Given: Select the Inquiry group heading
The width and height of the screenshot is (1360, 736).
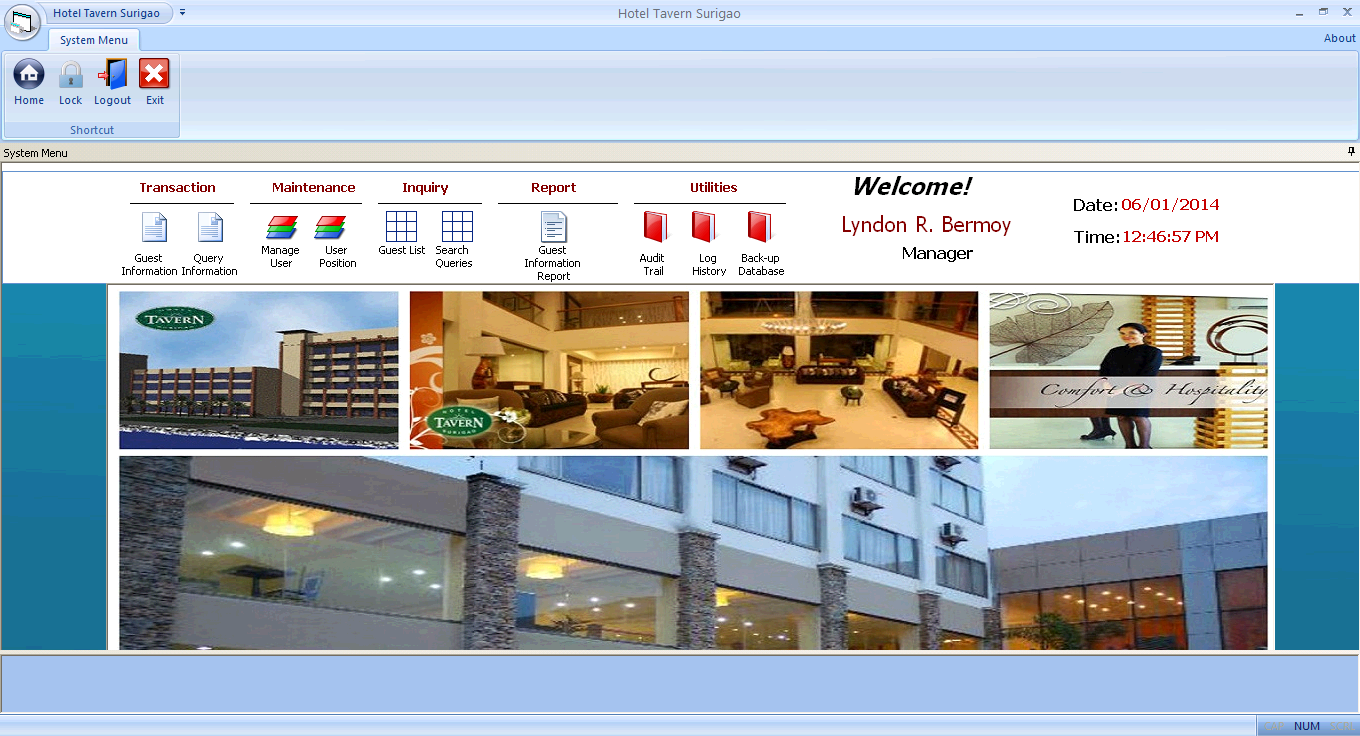Looking at the screenshot, I should pos(426,188).
